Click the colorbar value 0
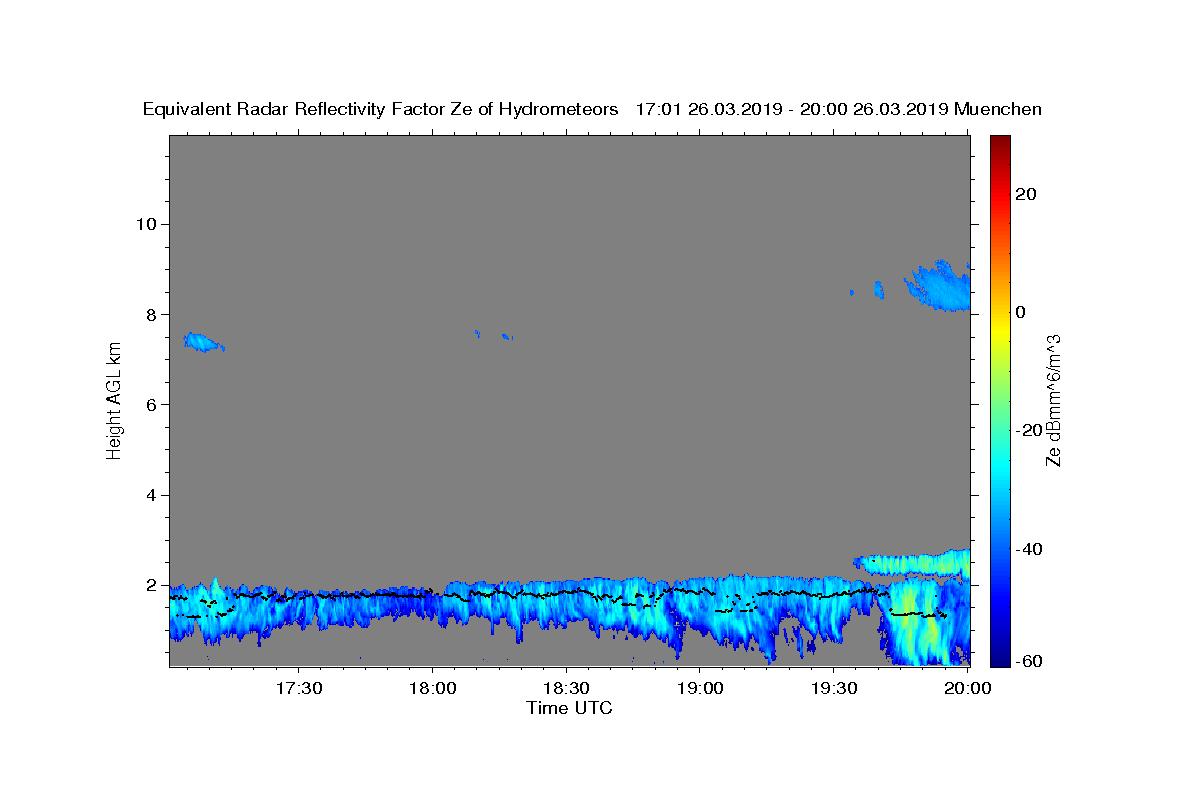Image resolution: width=1200 pixels, height=800 pixels. [1022, 312]
